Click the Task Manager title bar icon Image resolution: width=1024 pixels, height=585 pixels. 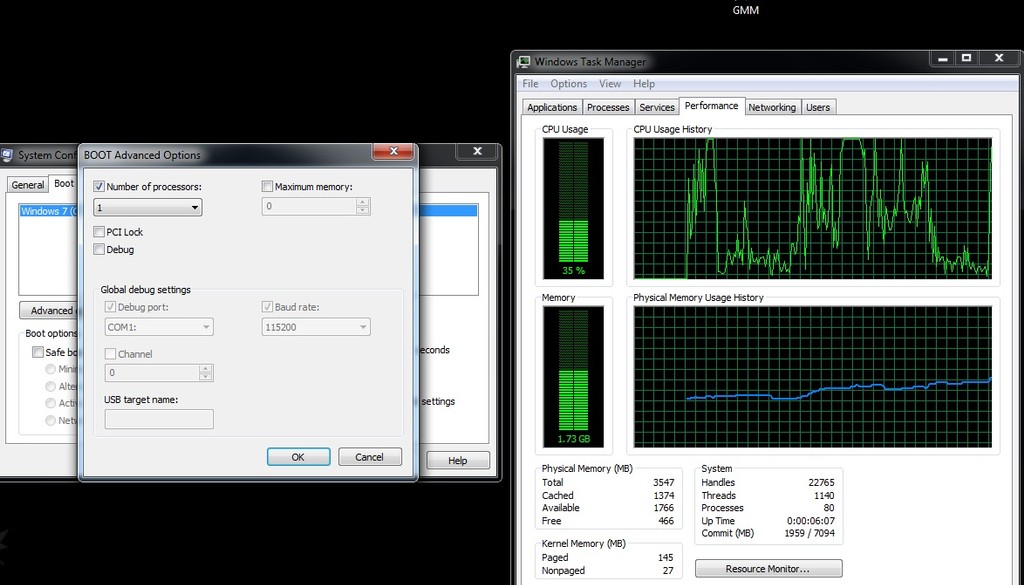click(524, 62)
